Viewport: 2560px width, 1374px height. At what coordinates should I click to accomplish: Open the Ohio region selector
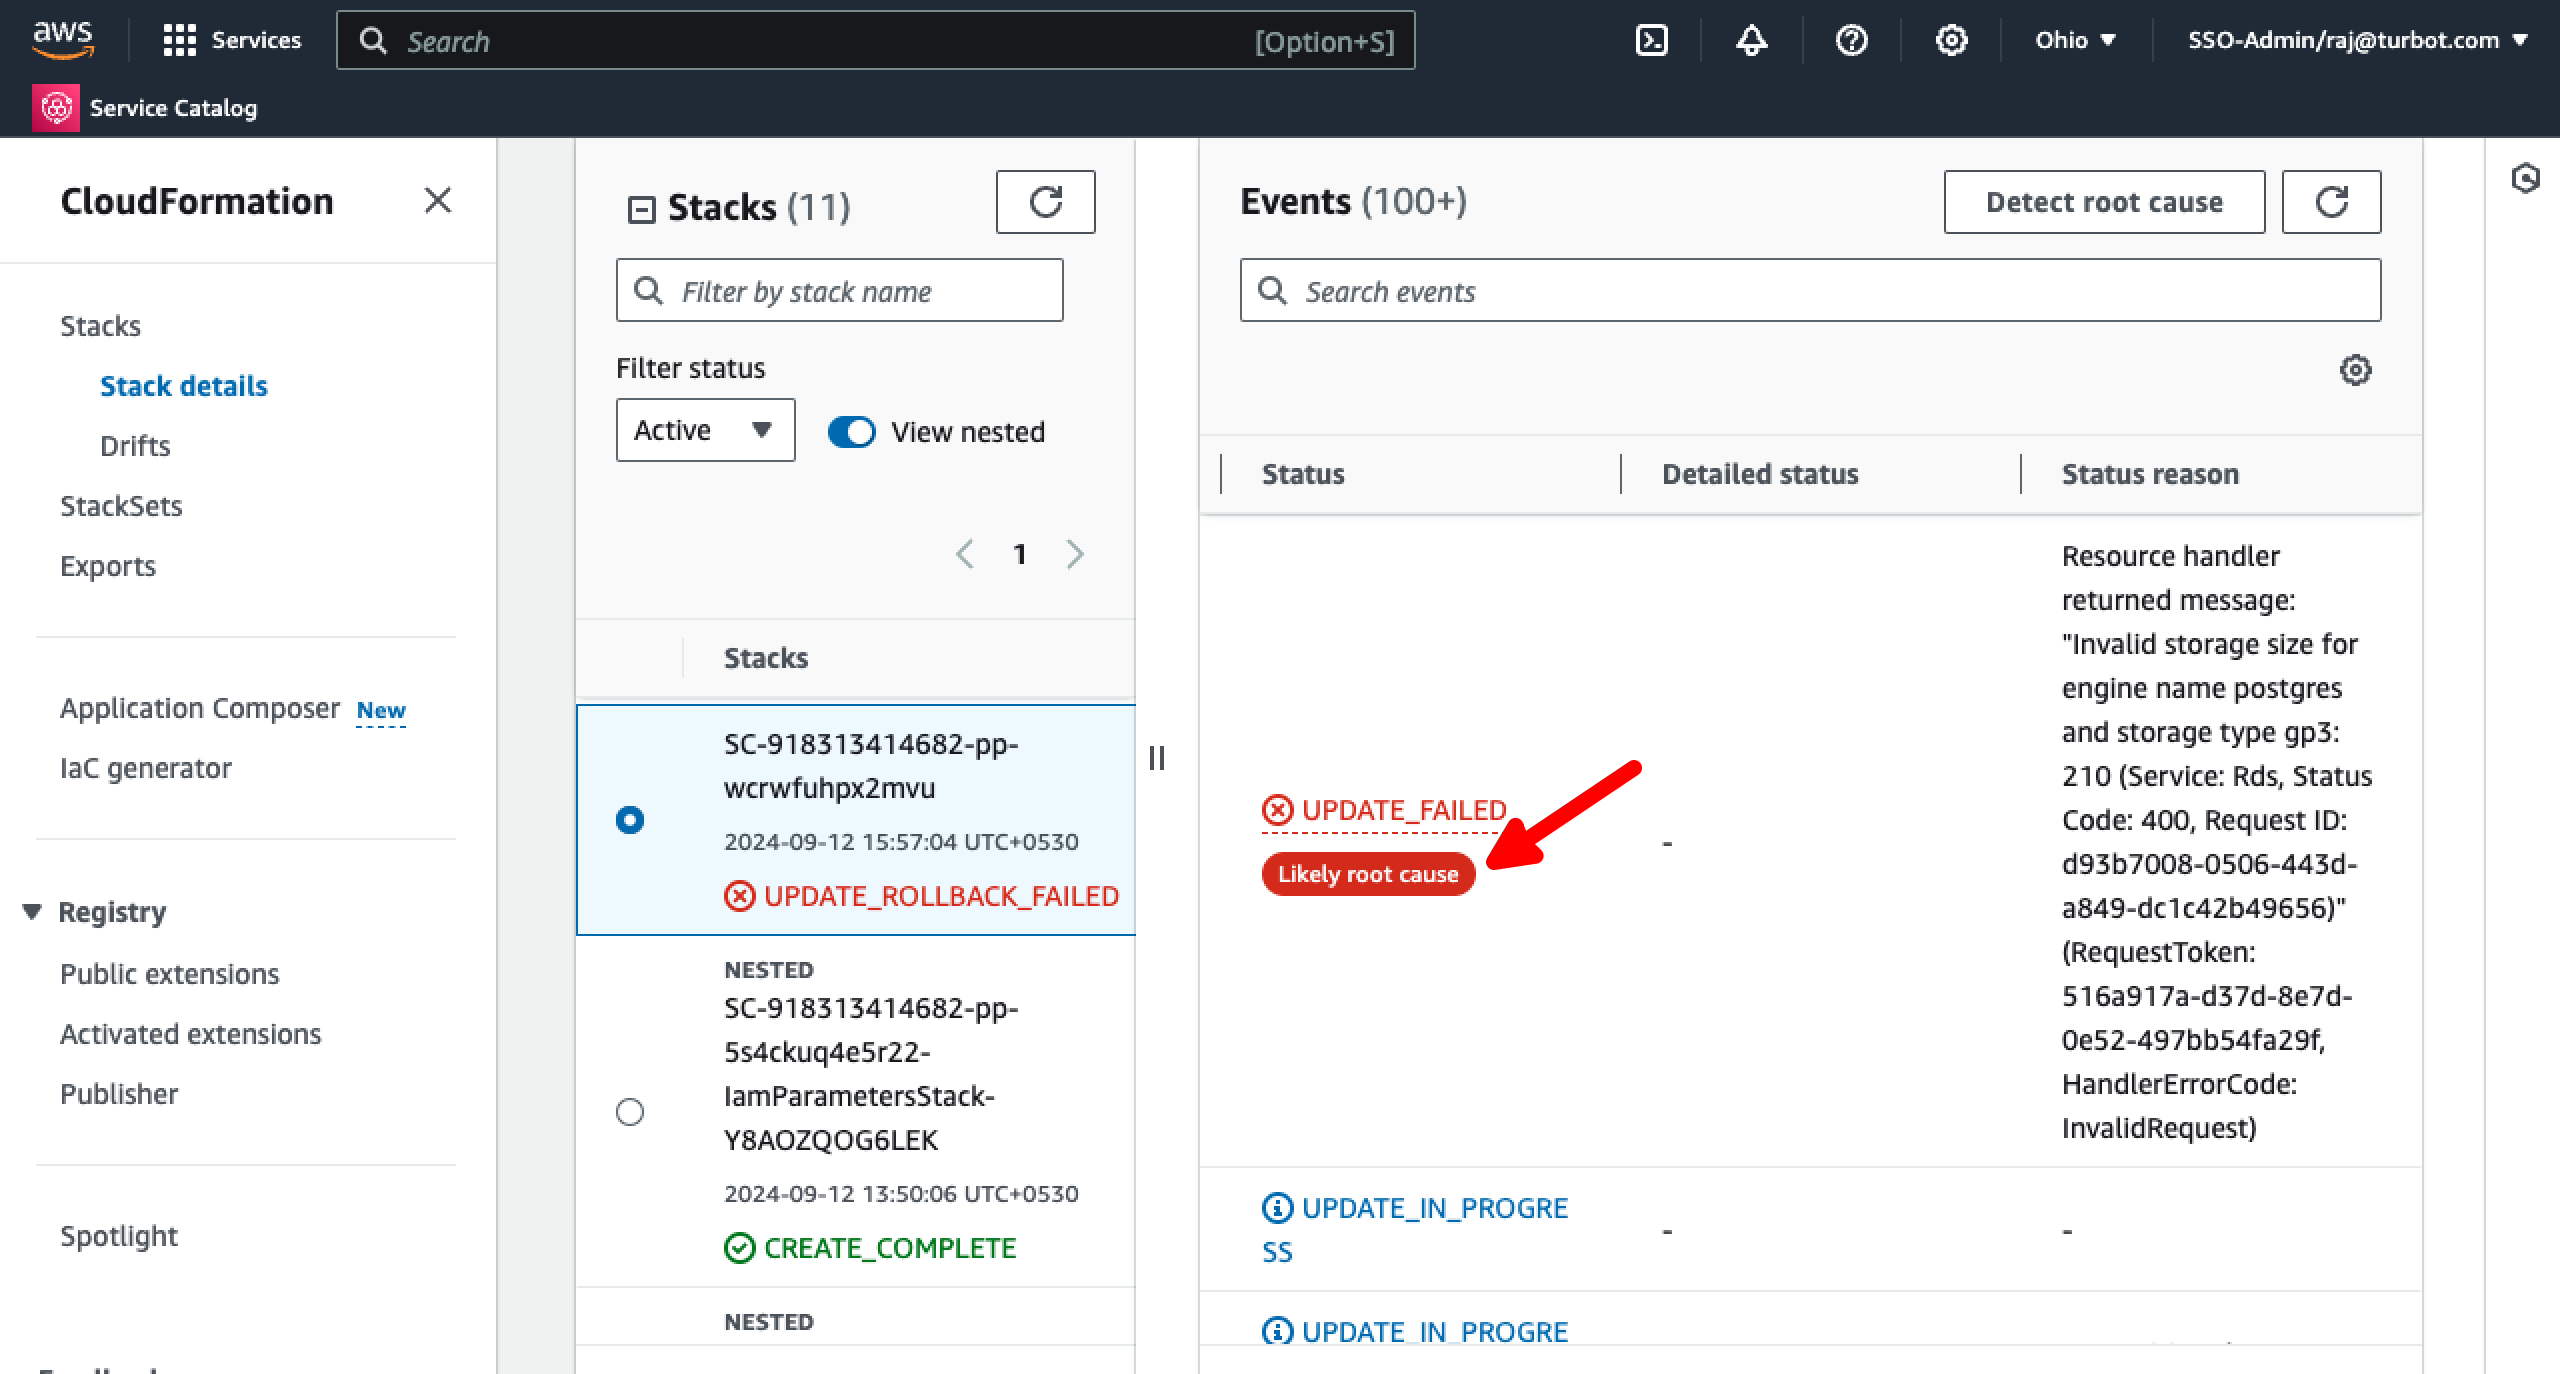(x=2073, y=40)
